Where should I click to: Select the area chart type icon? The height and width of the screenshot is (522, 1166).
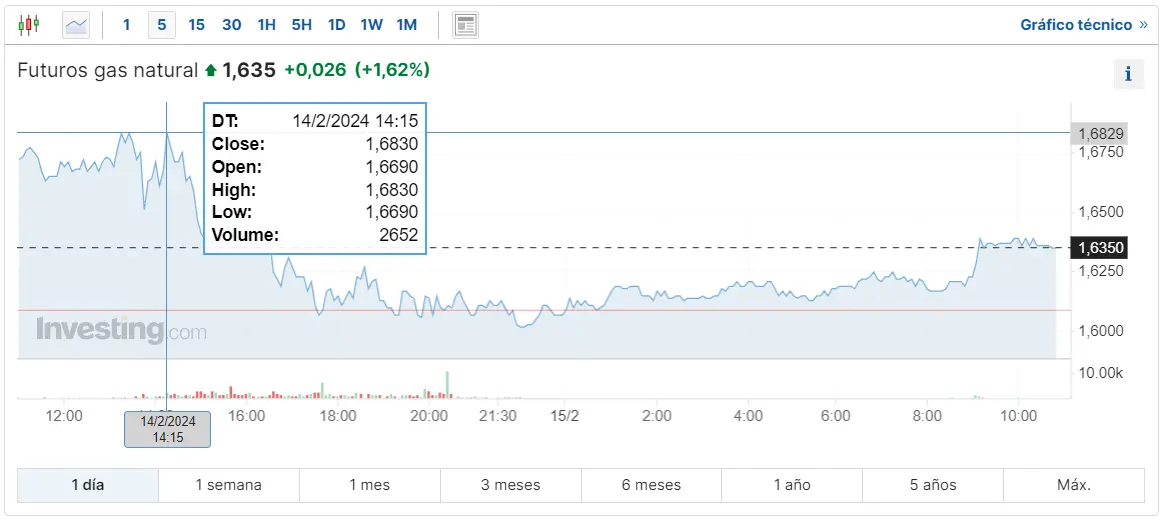pyautogui.click(x=76, y=25)
